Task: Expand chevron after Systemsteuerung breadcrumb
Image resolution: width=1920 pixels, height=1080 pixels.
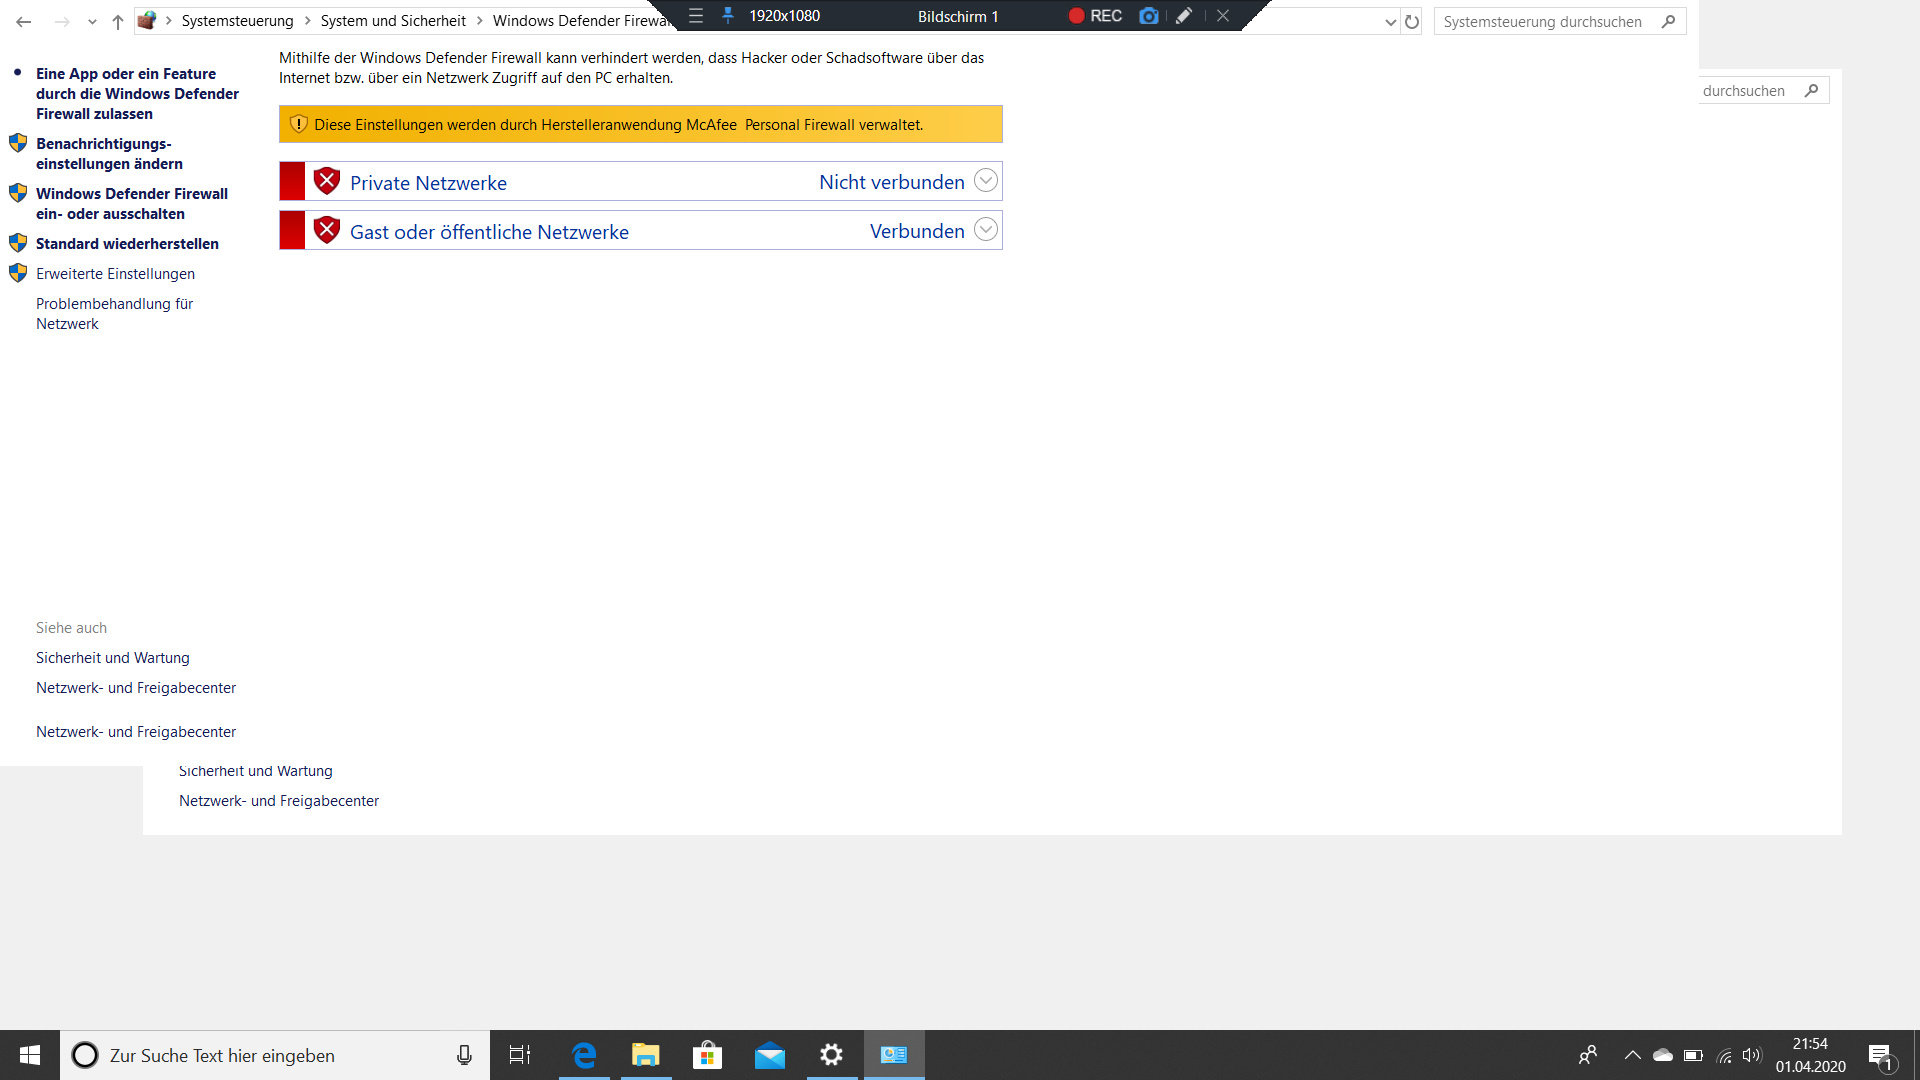Action: pos(308,21)
